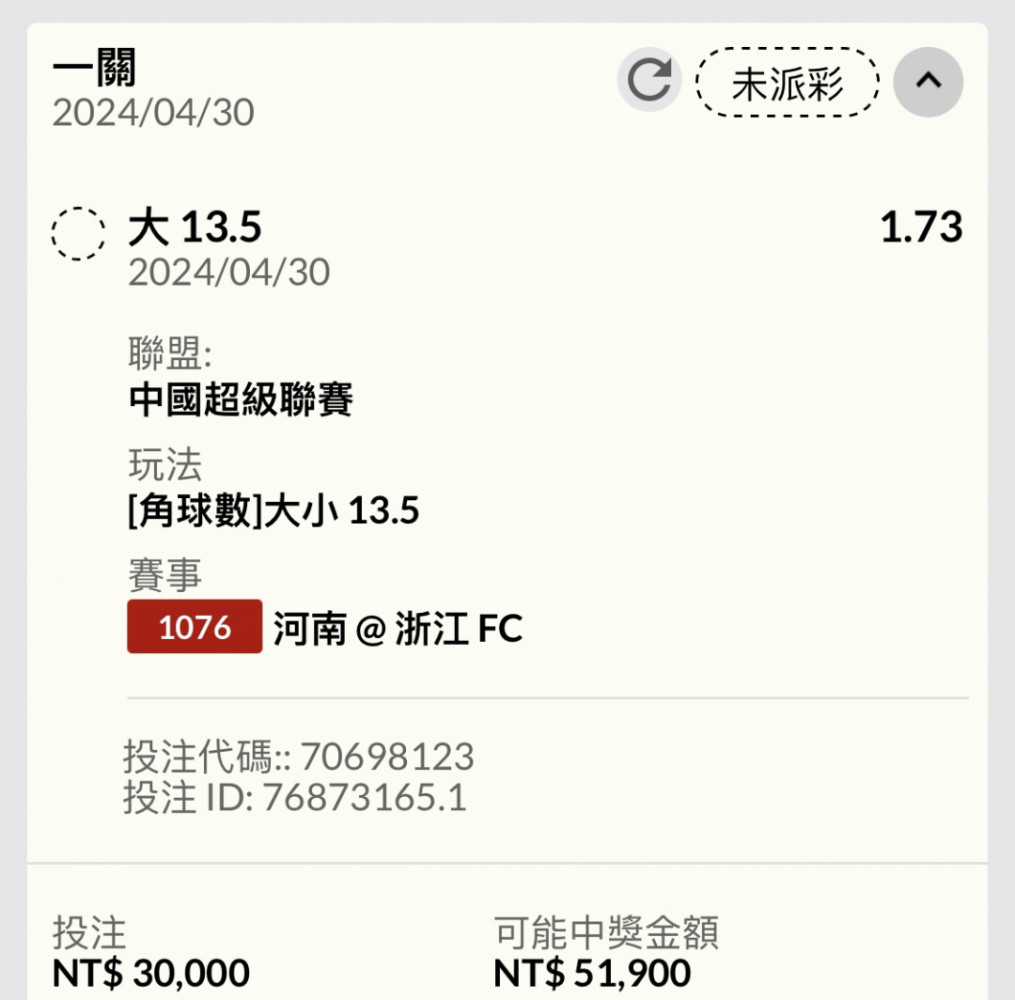Tap the 1.73 odds value
1015x1000 pixels.
pyautogui.click(x=920, y=227)
